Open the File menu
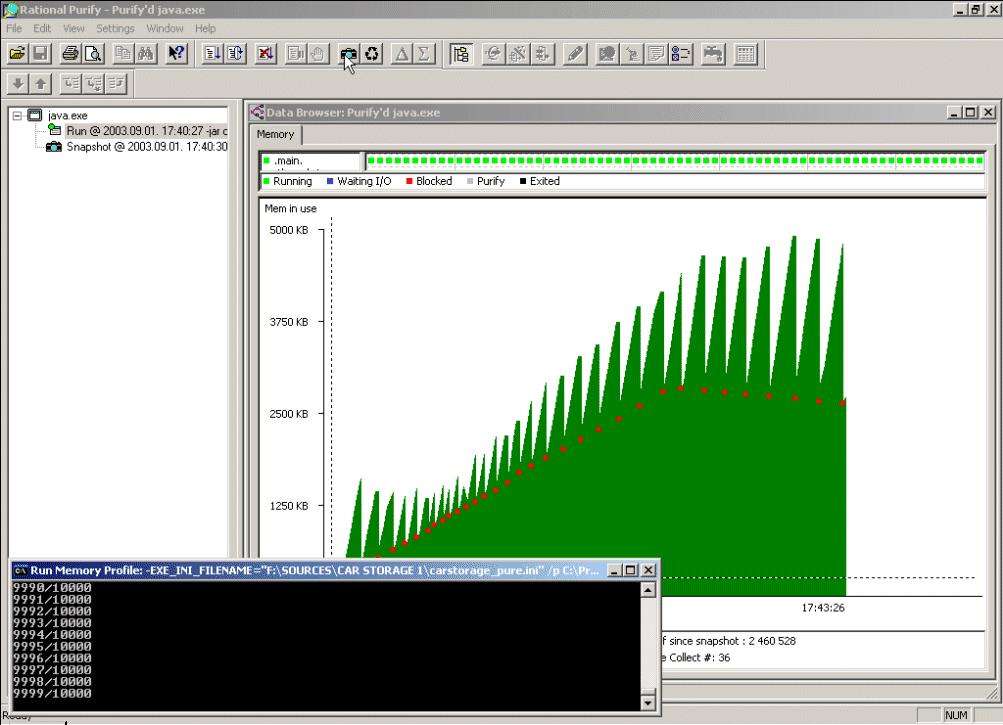This screenshot has width=1003, height=725. tap(14, 28)
